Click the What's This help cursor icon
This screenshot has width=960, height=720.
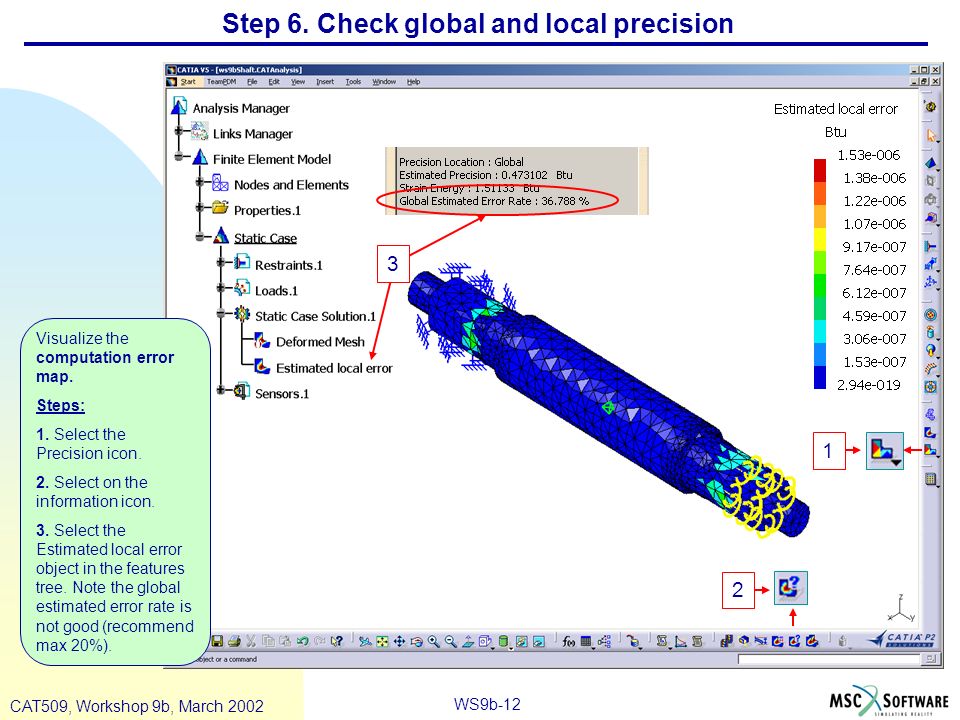[x=336, y=641]
